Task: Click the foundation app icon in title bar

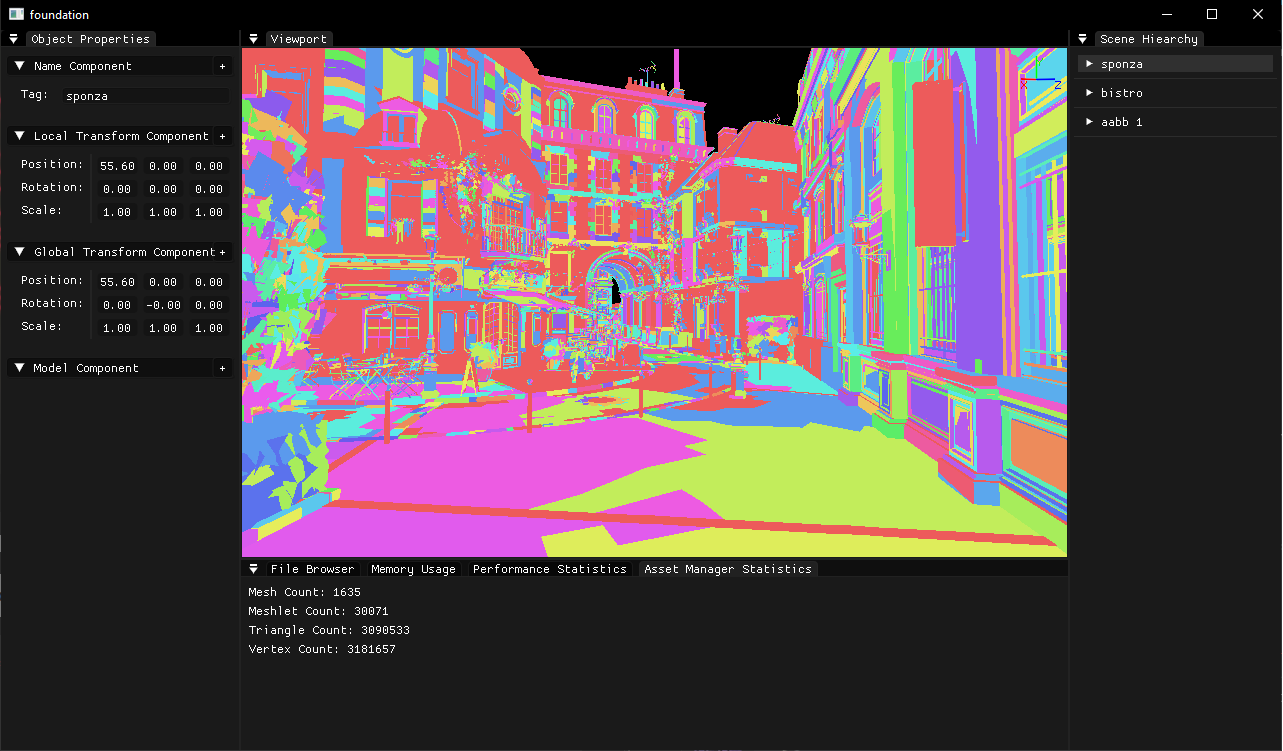Action: pyautogui.click(x=16, y=14)
